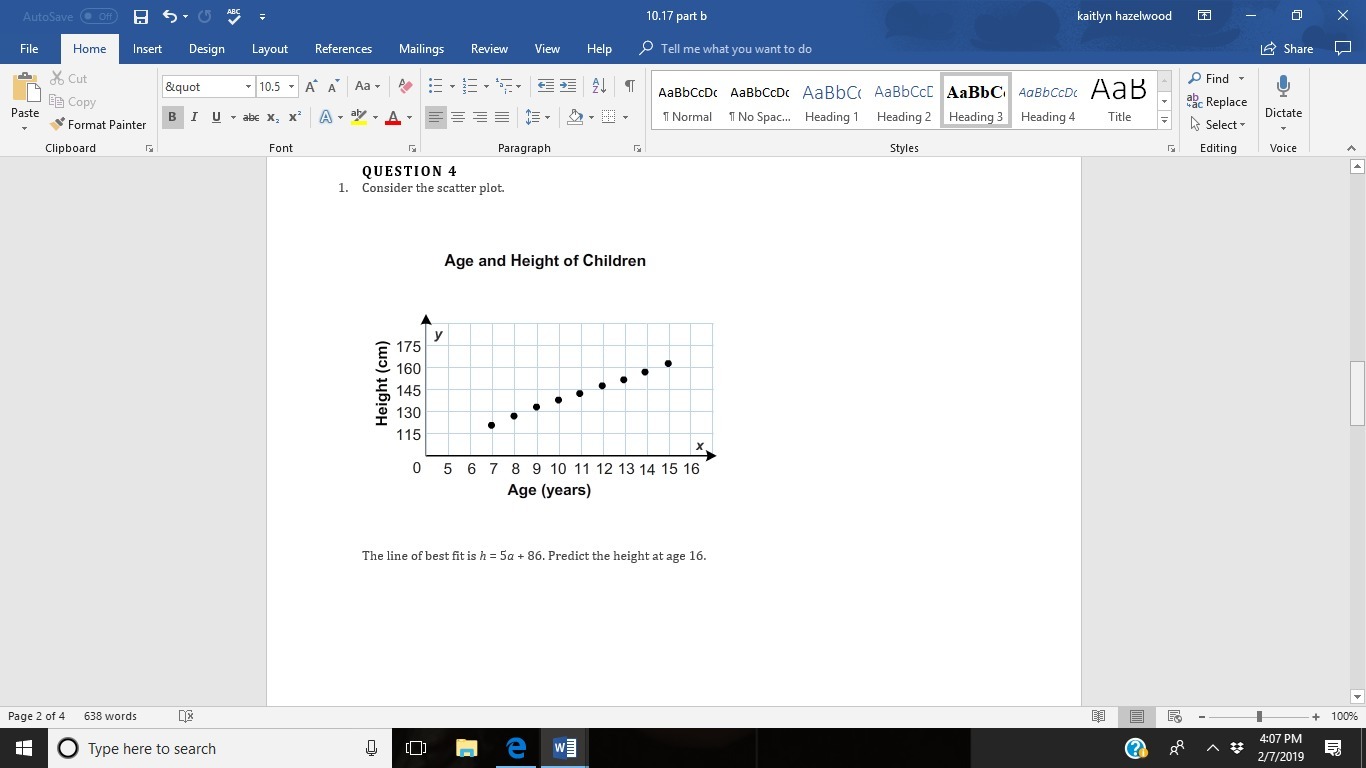Click the bullet list icon

(x=435, y=86)
